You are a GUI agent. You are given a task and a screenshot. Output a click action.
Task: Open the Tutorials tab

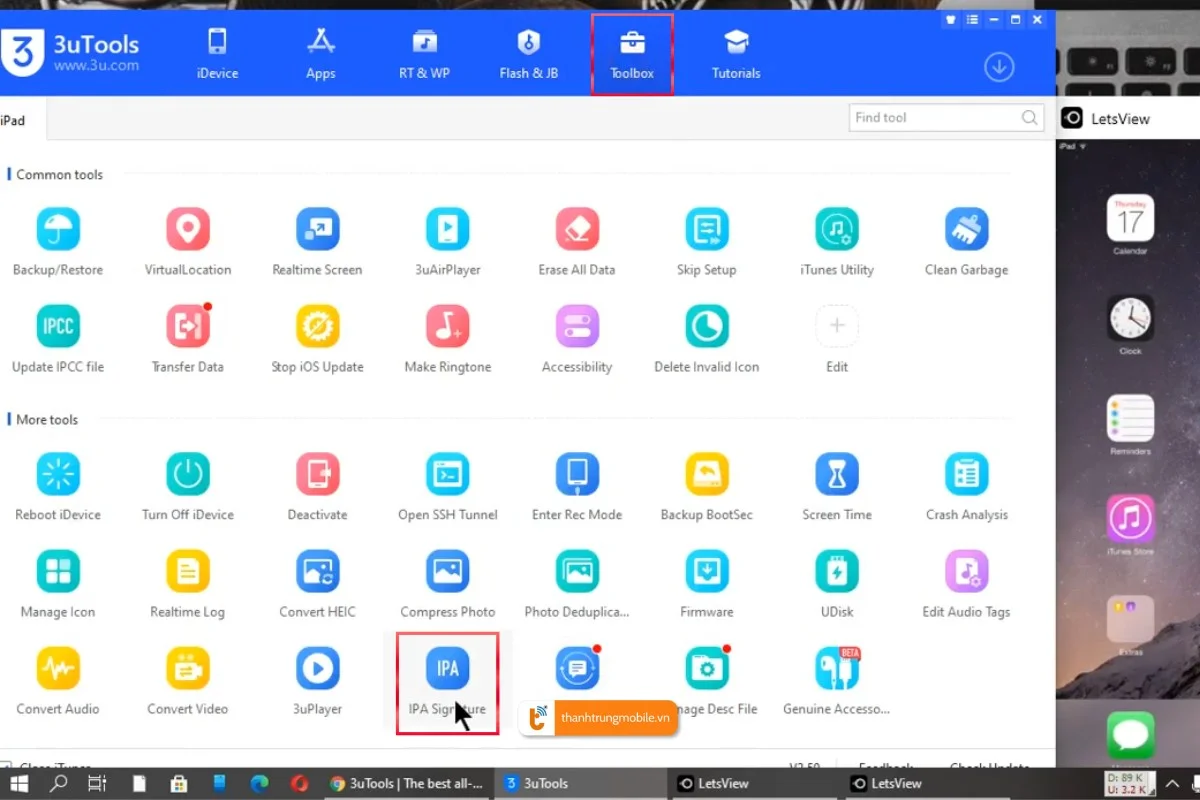tap(736, 54)
